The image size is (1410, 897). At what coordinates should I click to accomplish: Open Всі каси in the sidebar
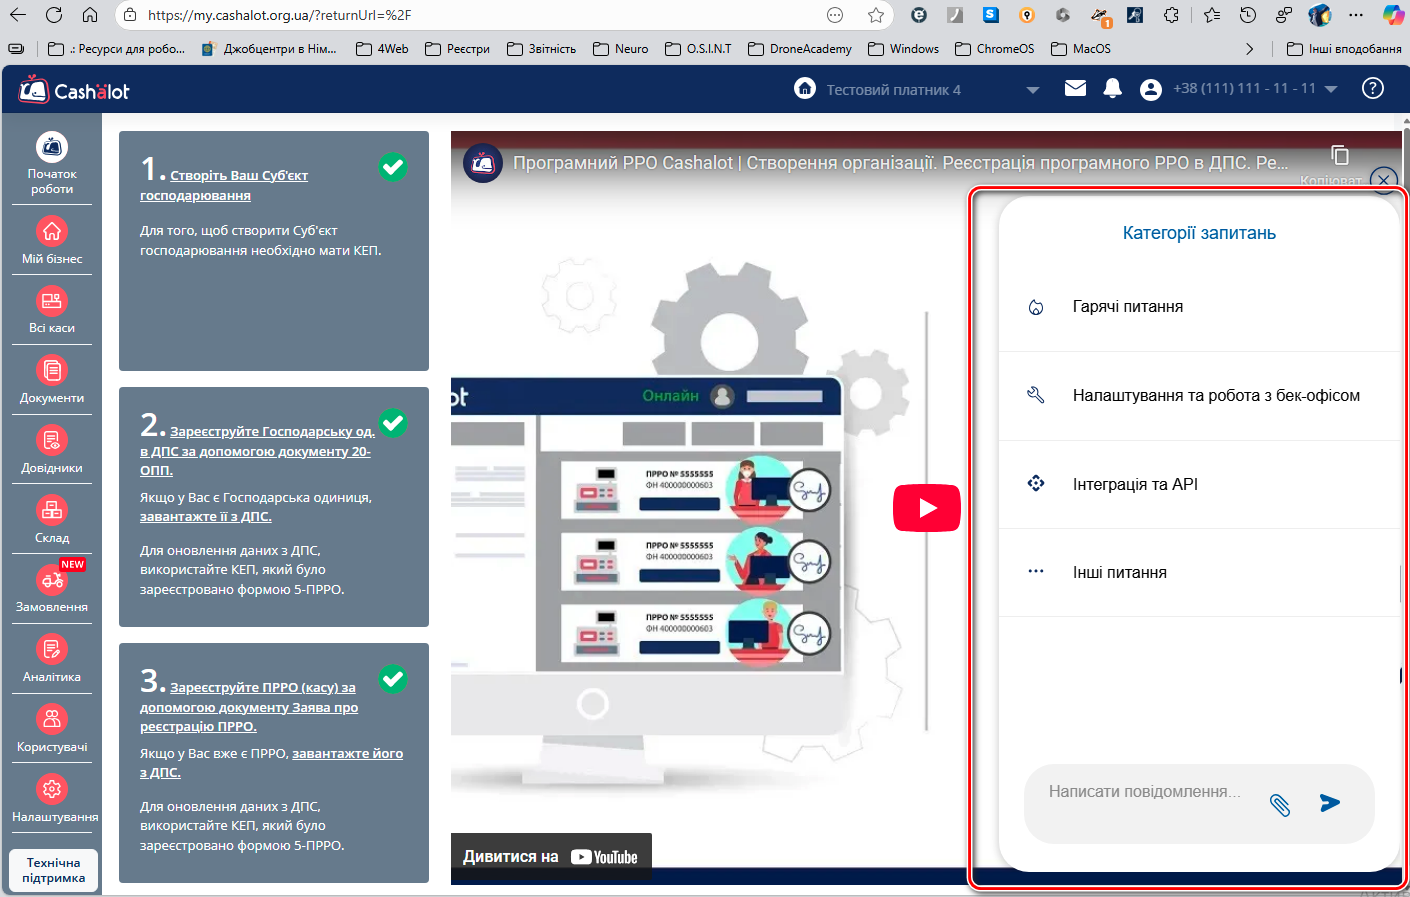point(52,310)
